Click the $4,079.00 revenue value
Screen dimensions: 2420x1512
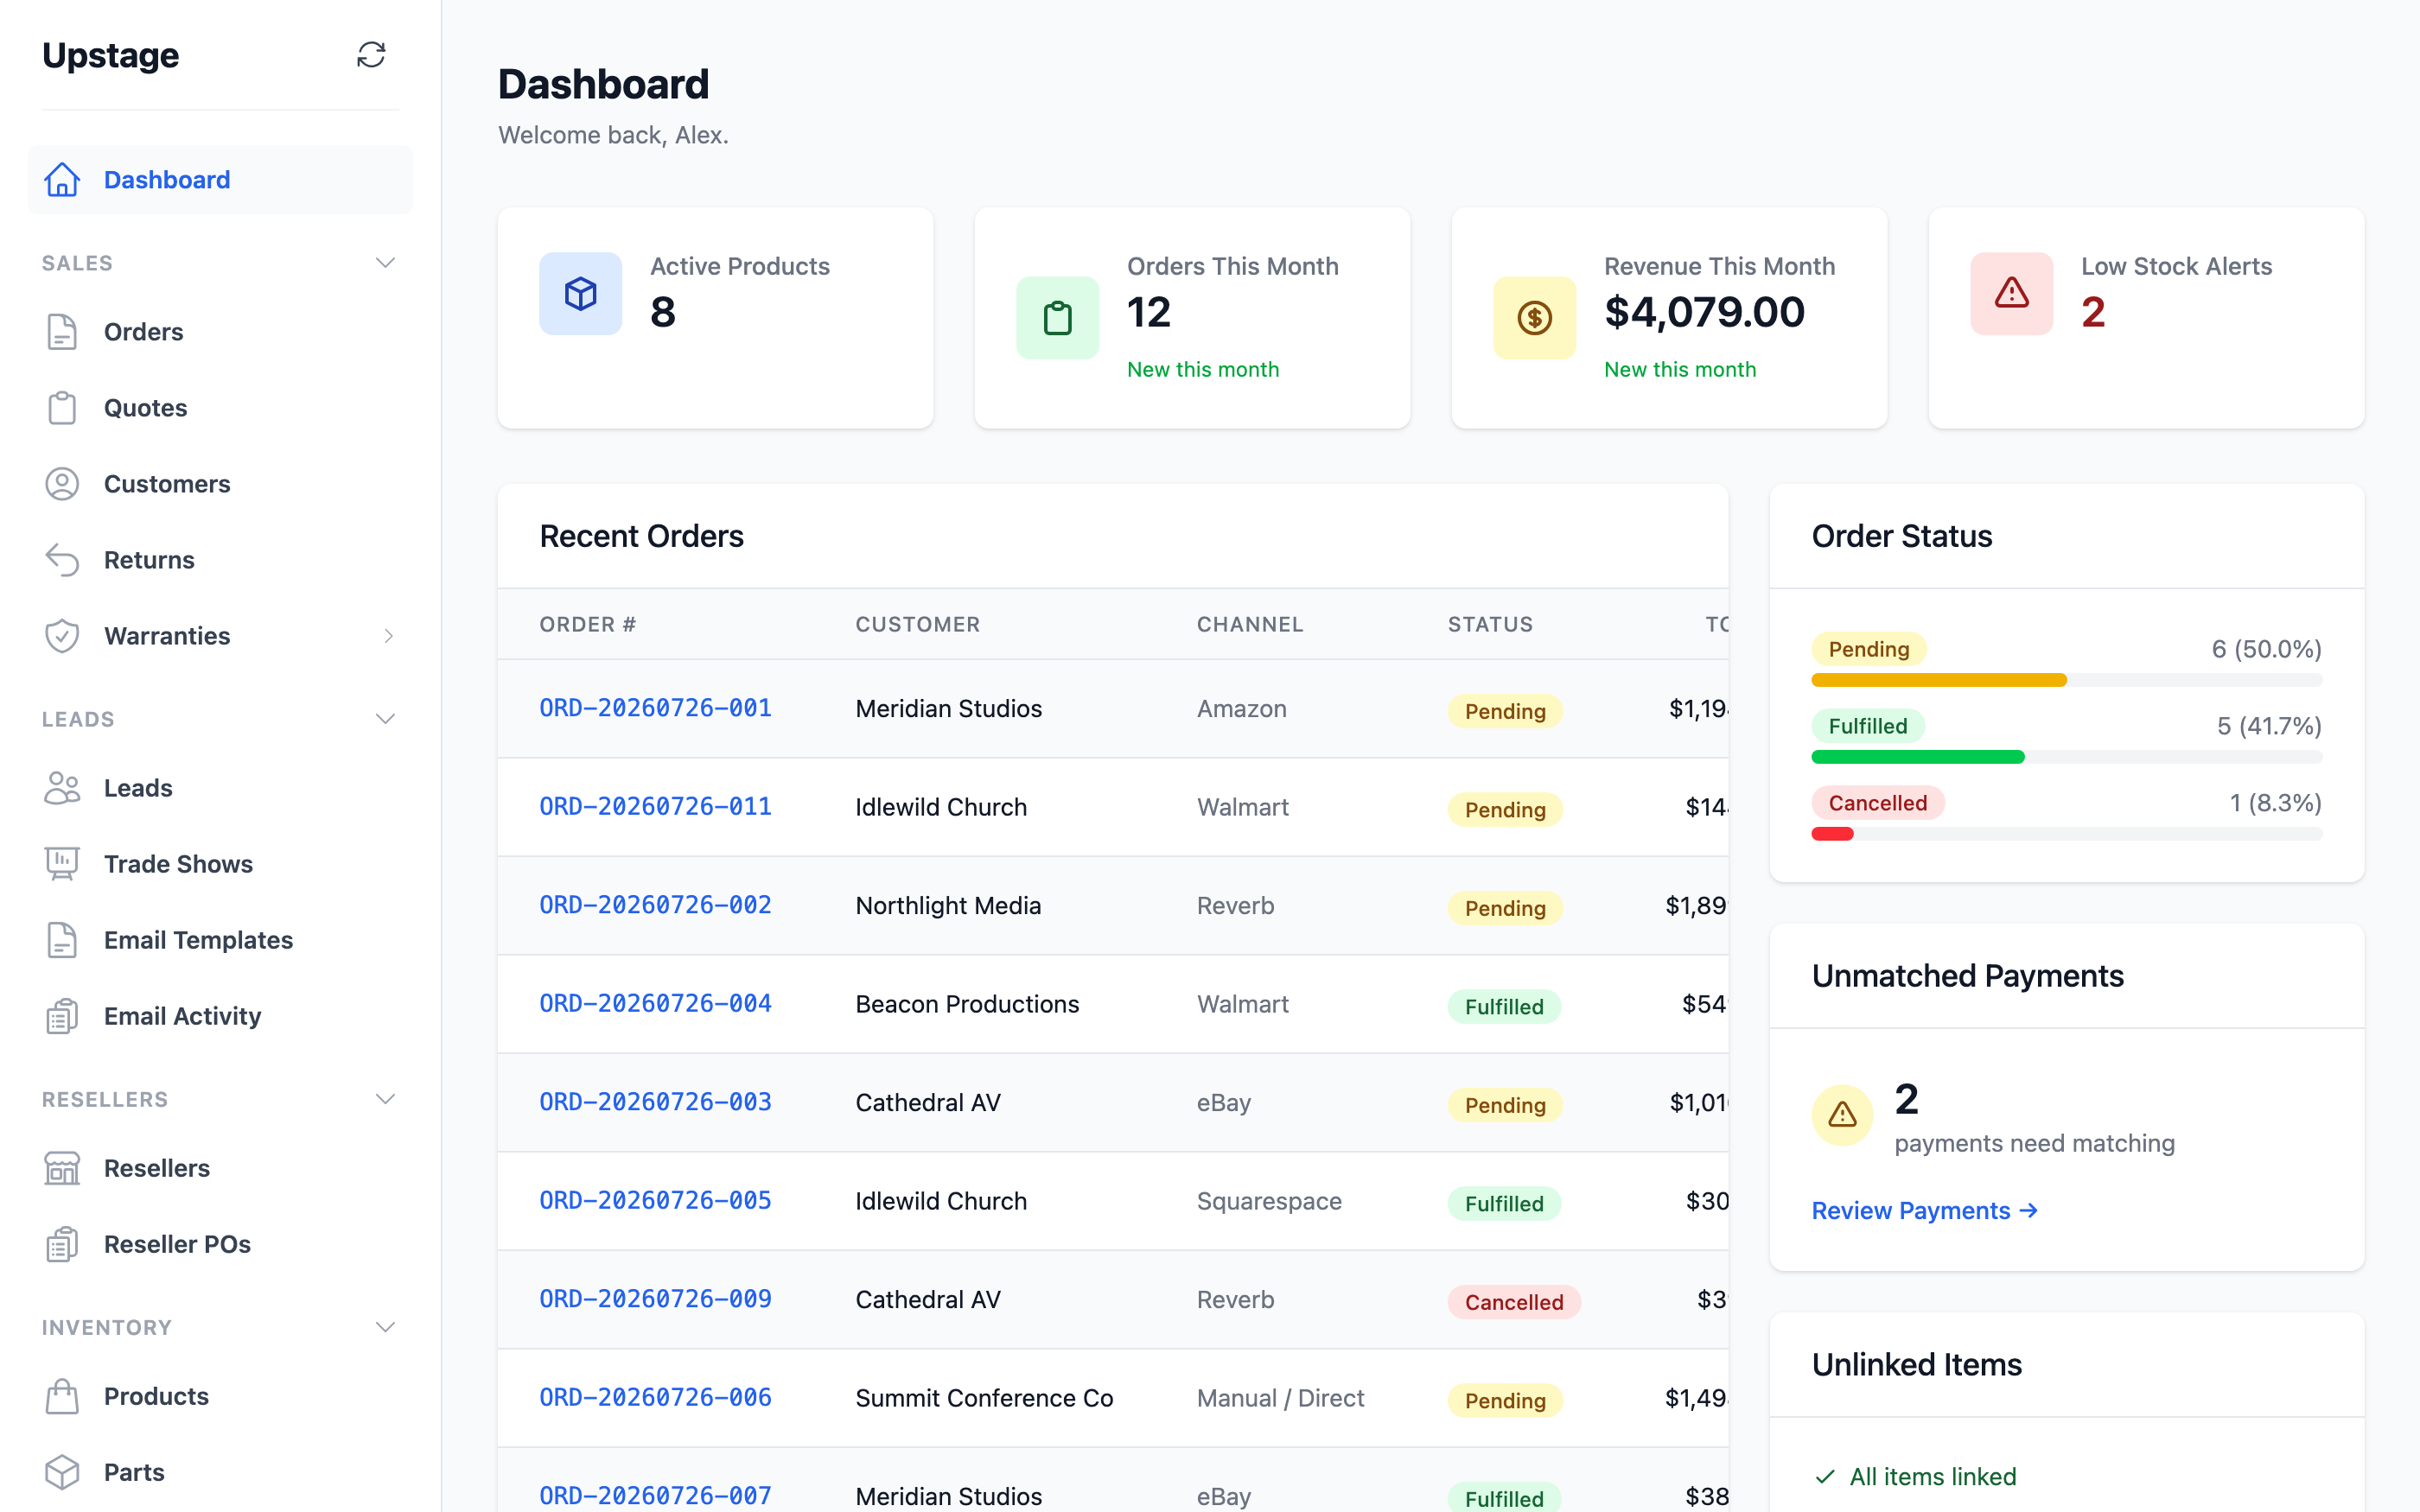pyautogui.click(x=1704, y=312)
